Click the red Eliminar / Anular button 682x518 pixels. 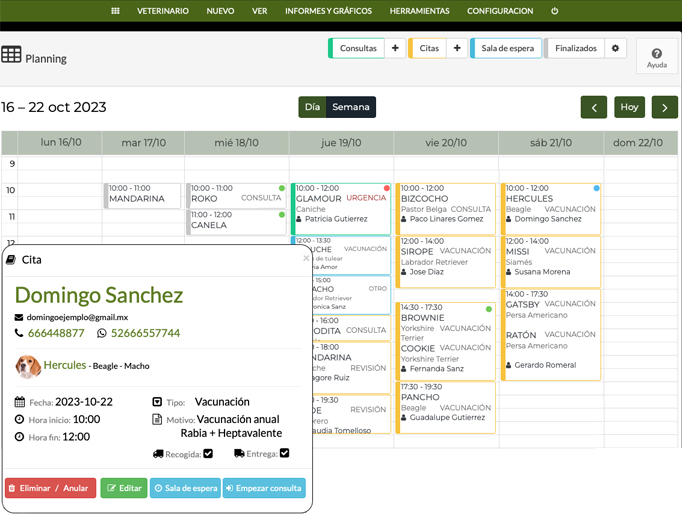[x=51, y=488]
